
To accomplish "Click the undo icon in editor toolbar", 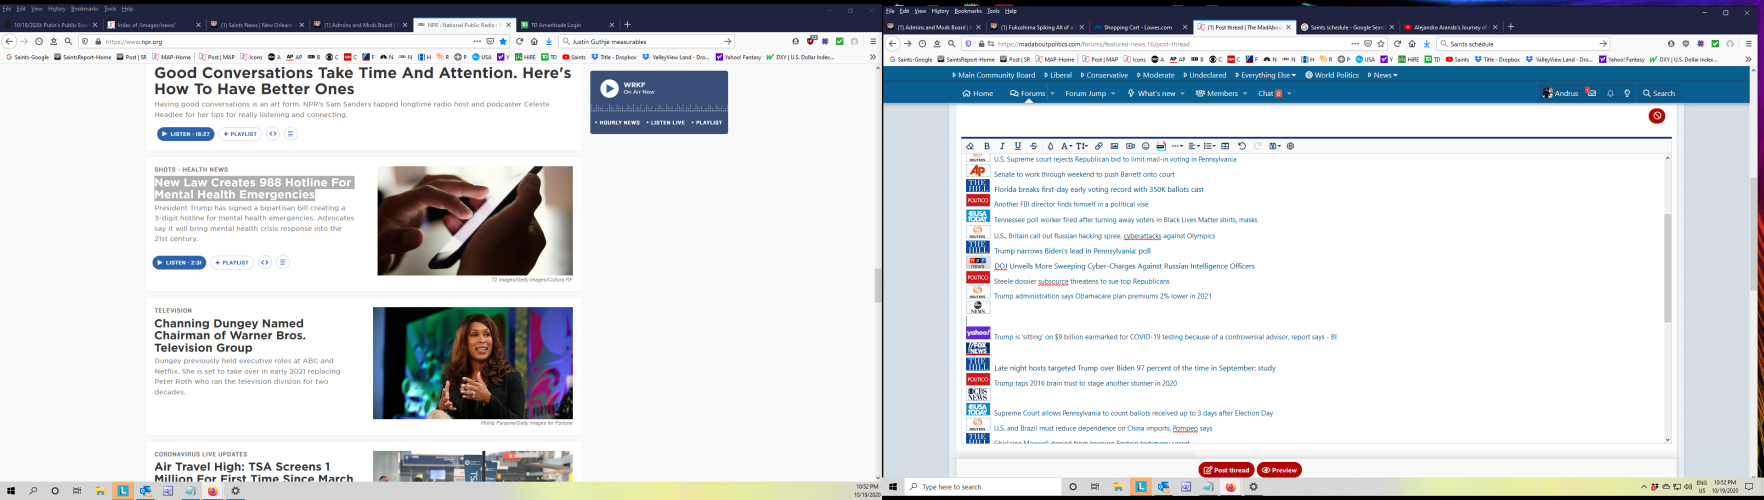I will tap(1242, 146).
